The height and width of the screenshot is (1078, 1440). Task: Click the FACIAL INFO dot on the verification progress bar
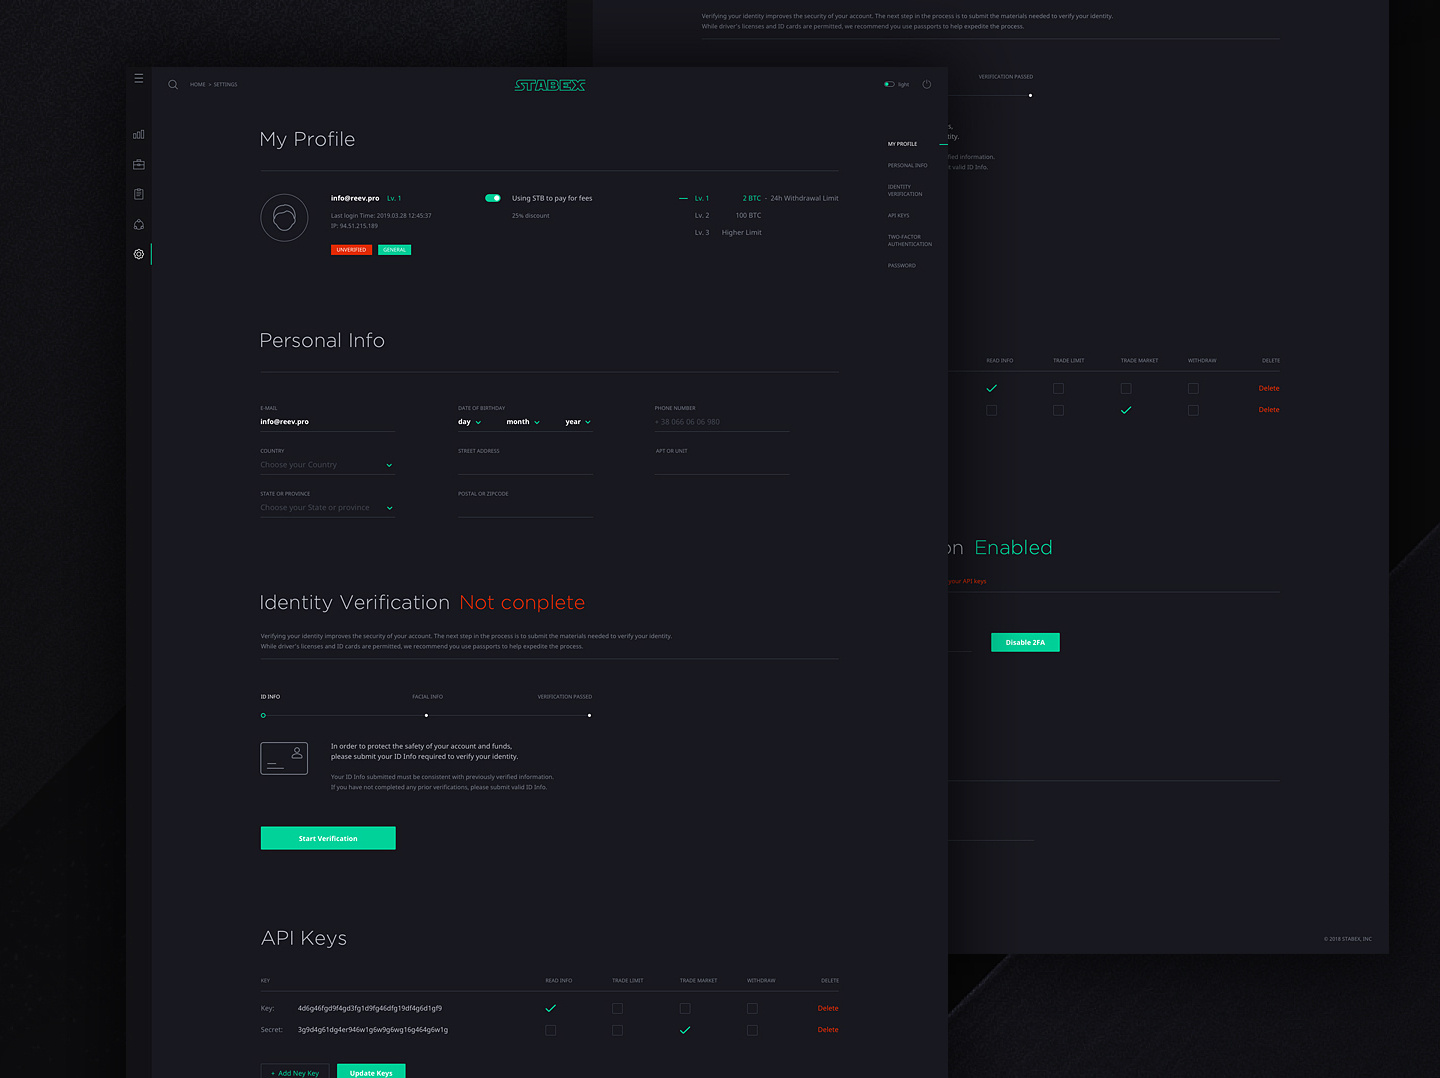426,716
